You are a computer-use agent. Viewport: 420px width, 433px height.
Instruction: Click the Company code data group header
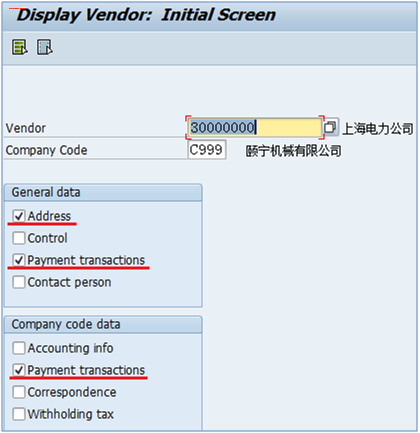(x=103, y=324)
